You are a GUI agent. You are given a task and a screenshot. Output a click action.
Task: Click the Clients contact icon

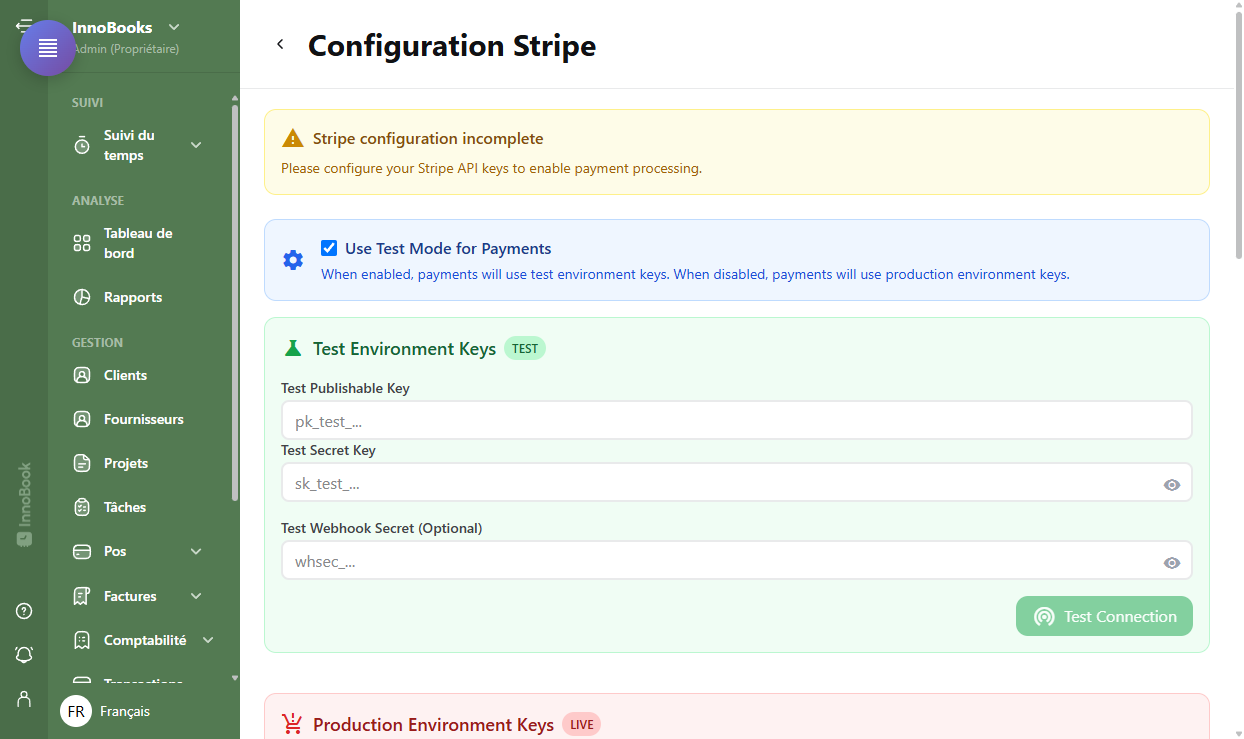click(82, 375)
